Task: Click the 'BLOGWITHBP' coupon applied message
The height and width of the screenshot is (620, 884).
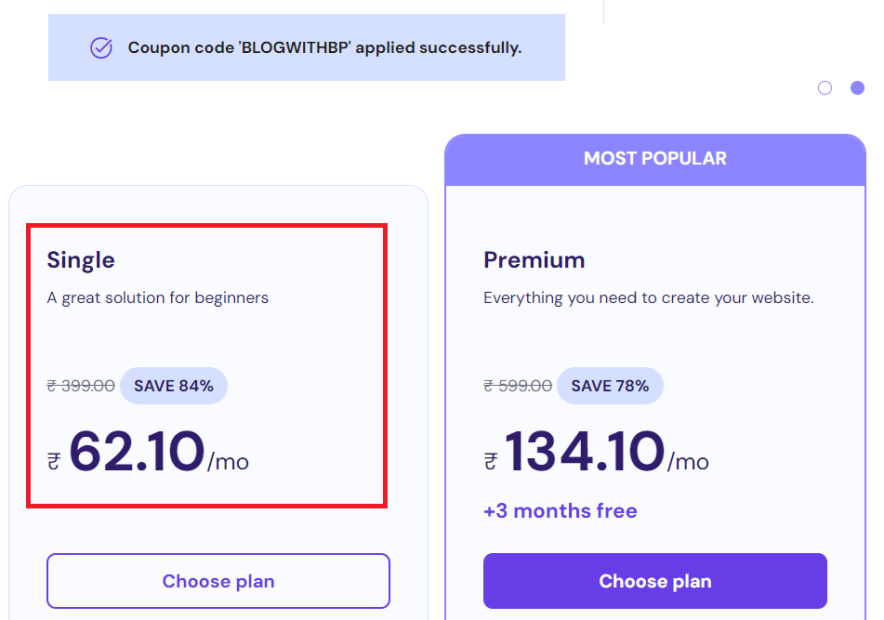Action: pyautogui.click(x=324, y=47)
